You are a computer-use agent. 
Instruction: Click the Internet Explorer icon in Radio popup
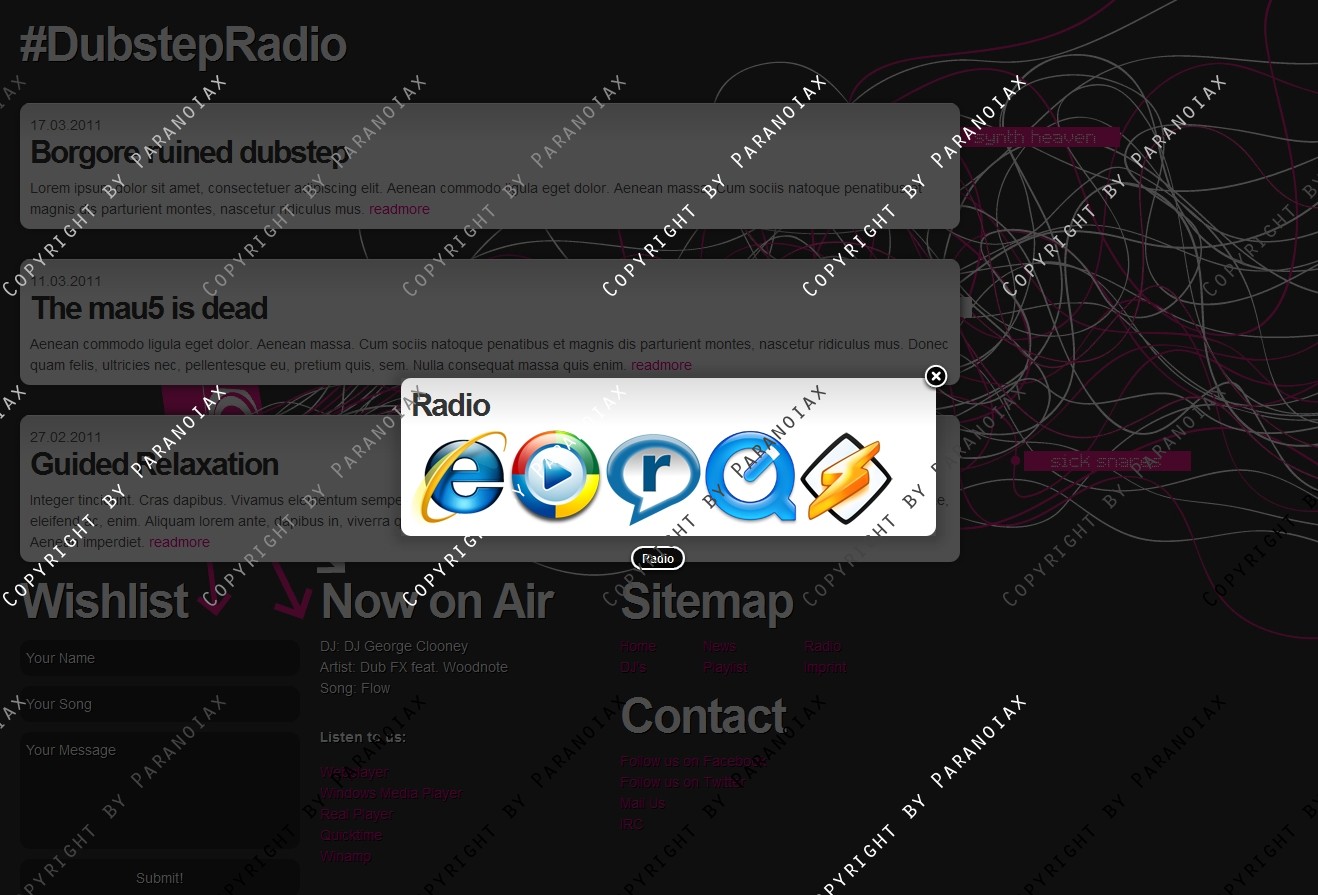[x=461, y=478]
